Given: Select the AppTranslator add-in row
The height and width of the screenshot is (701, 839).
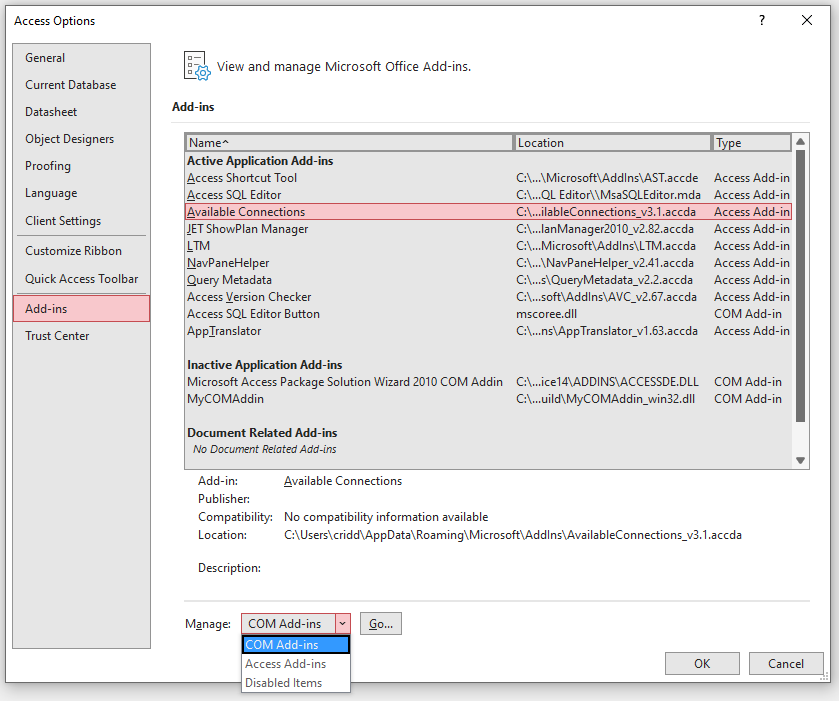Looking at the screenshot, I should pyautogui.click(x=488, y=331).
